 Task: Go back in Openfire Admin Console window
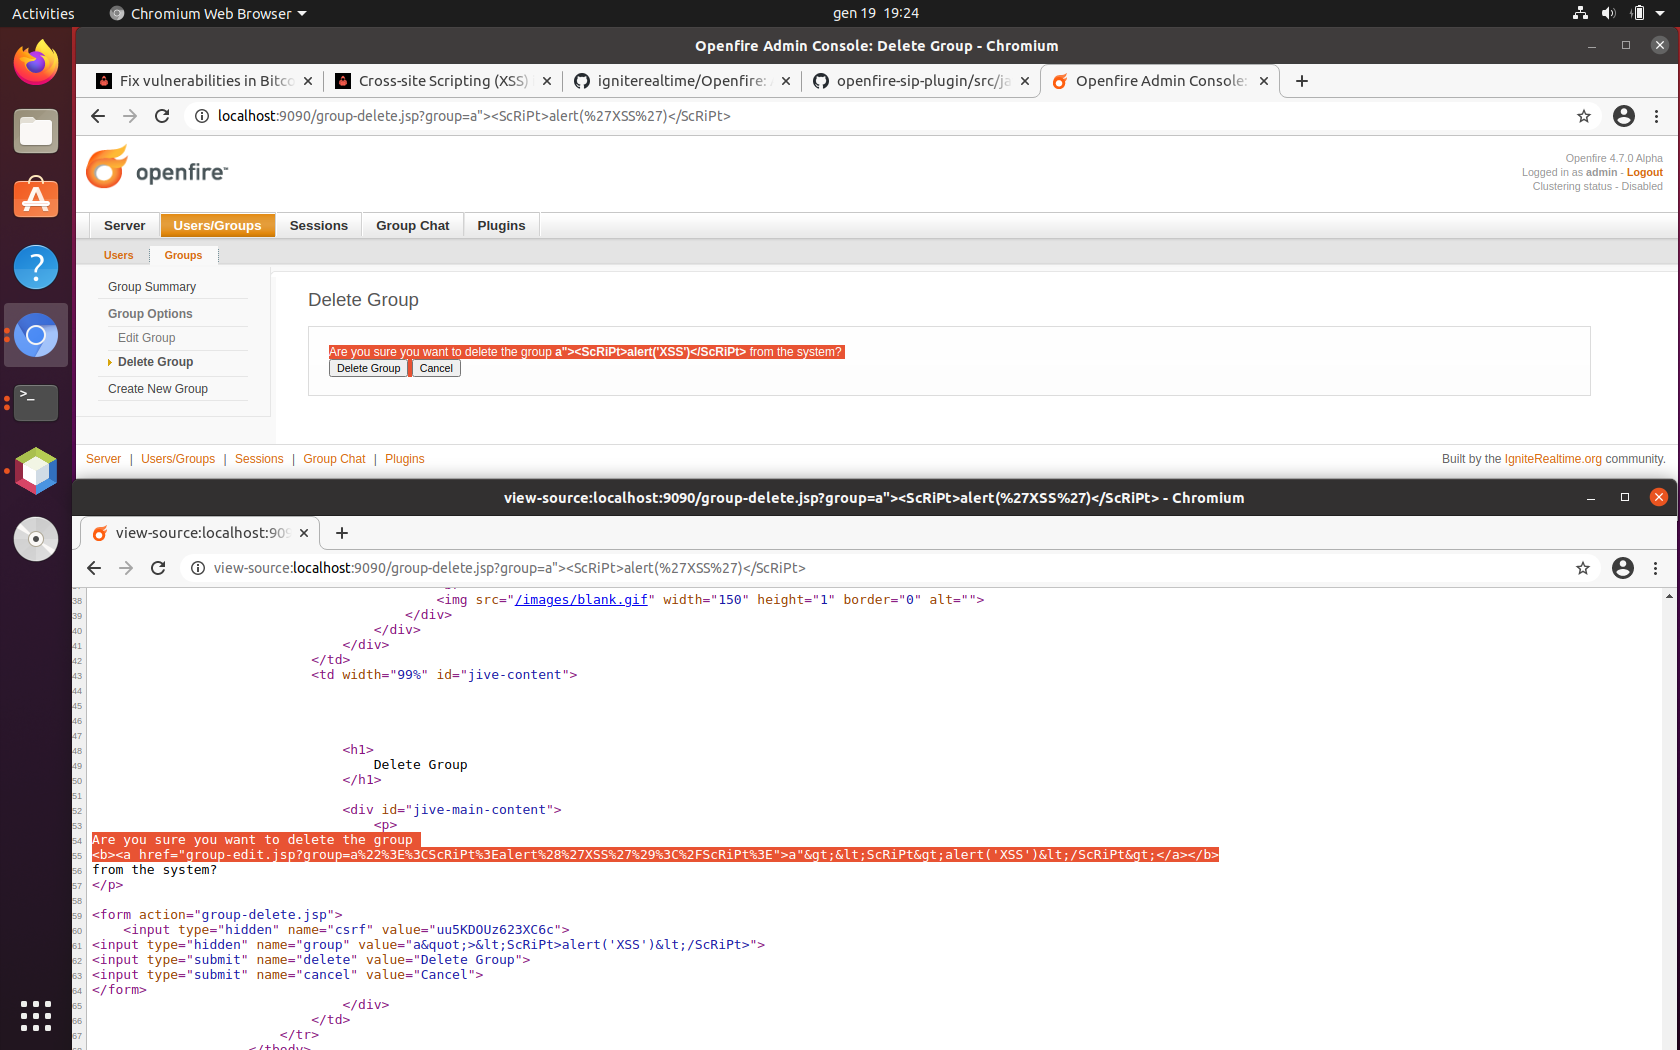coord(97,116)
